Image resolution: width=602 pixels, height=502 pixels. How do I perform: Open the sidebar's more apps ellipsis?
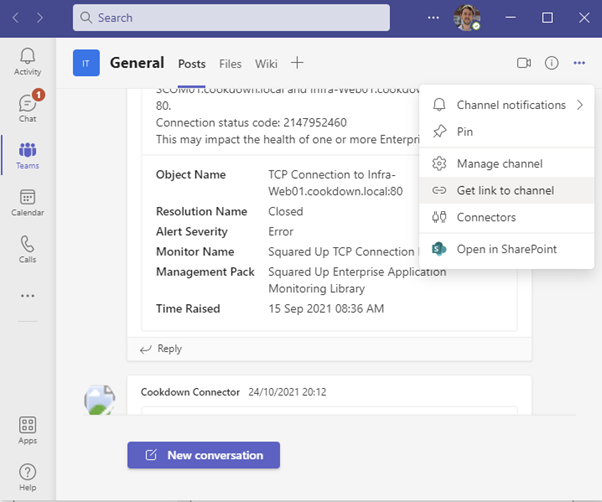(28, 296)
